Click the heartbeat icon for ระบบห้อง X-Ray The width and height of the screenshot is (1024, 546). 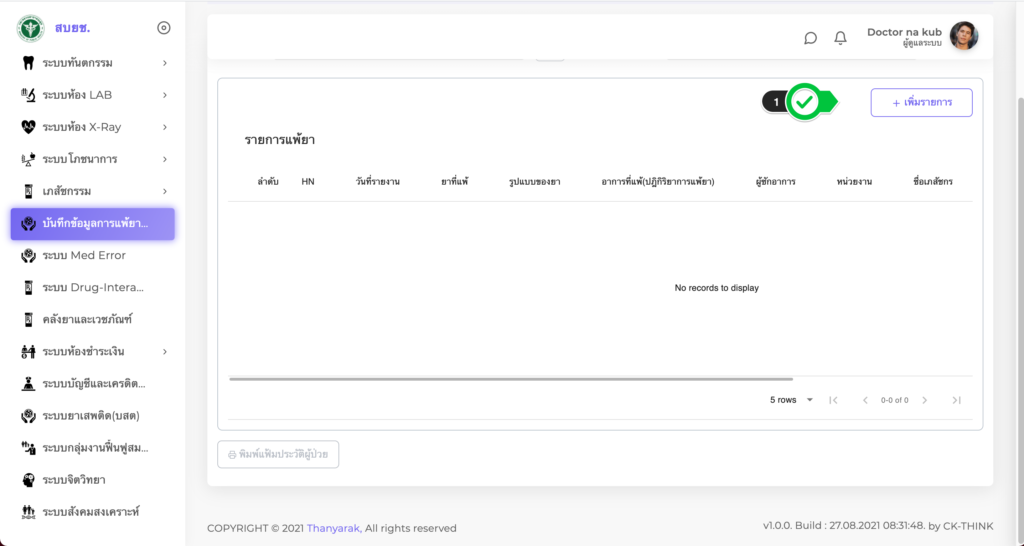[28, 127]
